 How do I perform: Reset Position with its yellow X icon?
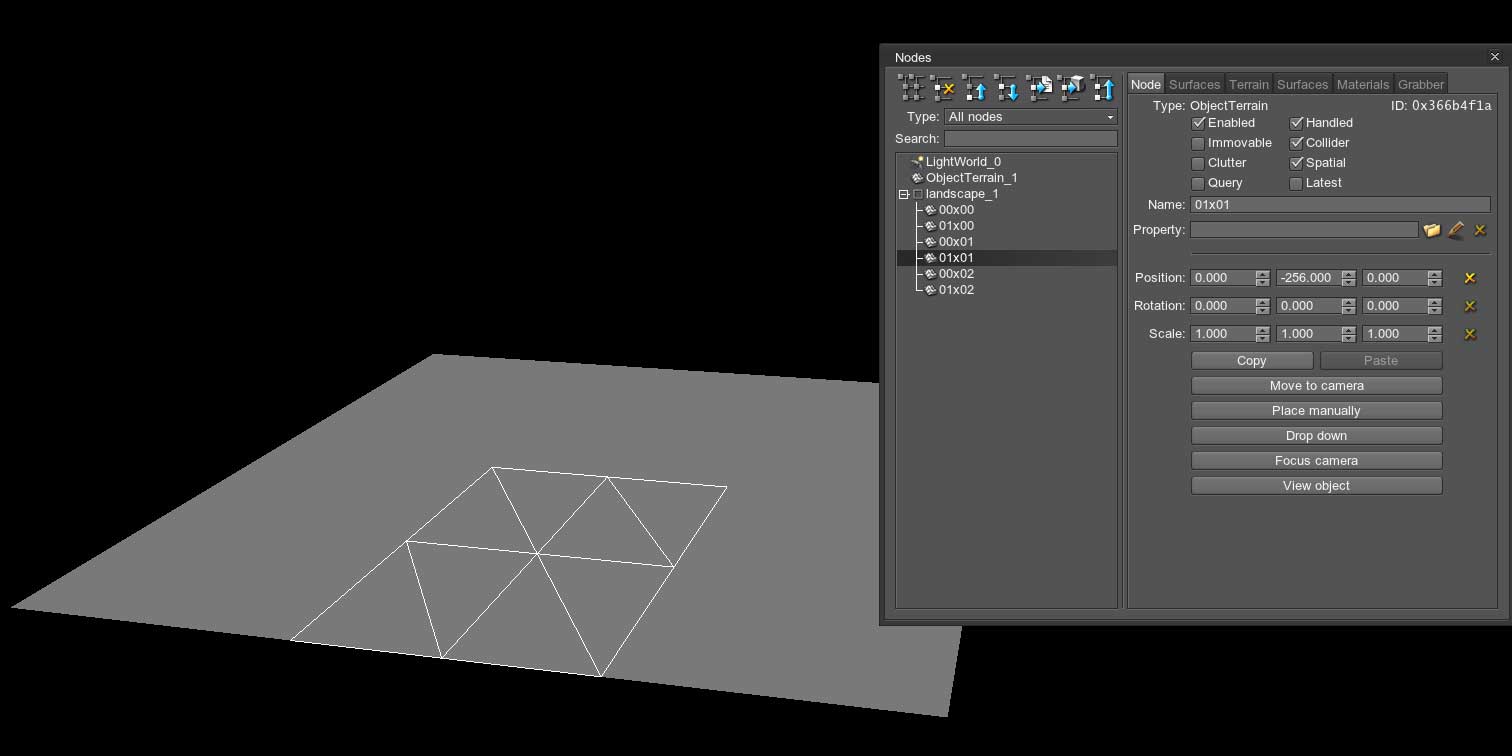point(1470,278)
